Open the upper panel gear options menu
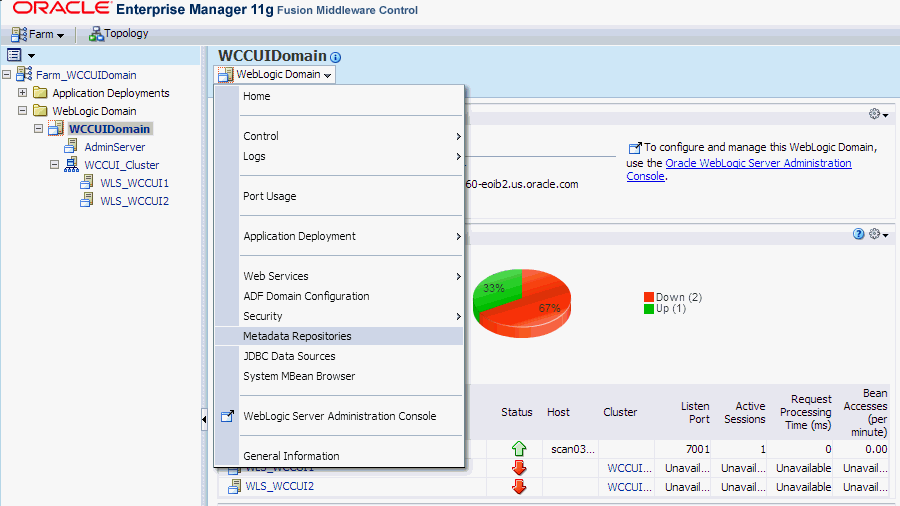Screen dimensions: 900x506 point(878,114)
